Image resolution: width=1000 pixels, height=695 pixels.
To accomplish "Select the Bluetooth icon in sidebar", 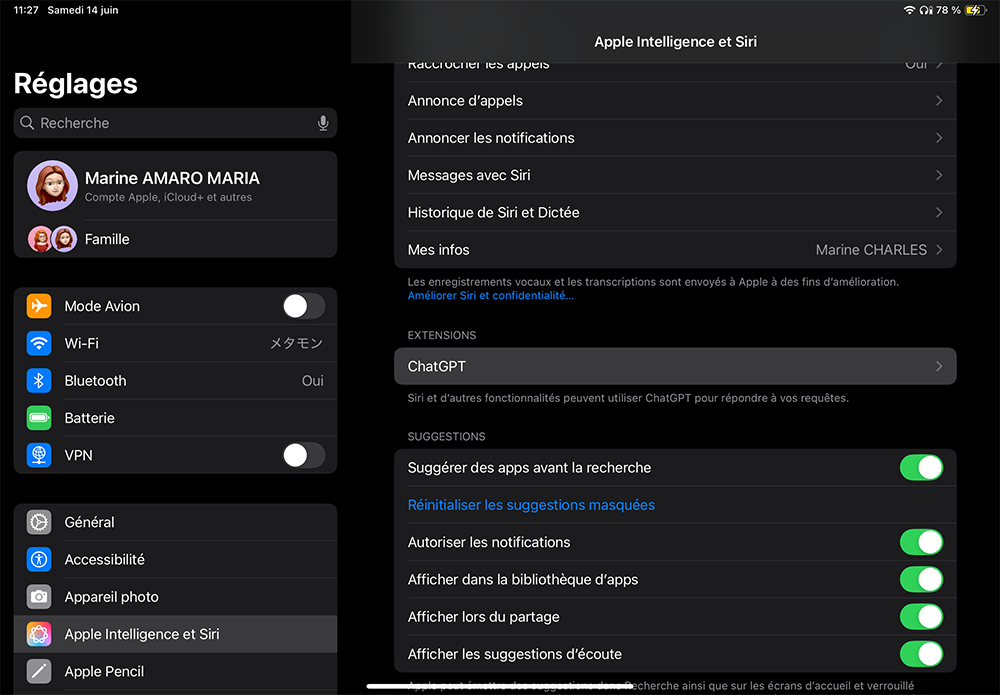I will 39,381.
